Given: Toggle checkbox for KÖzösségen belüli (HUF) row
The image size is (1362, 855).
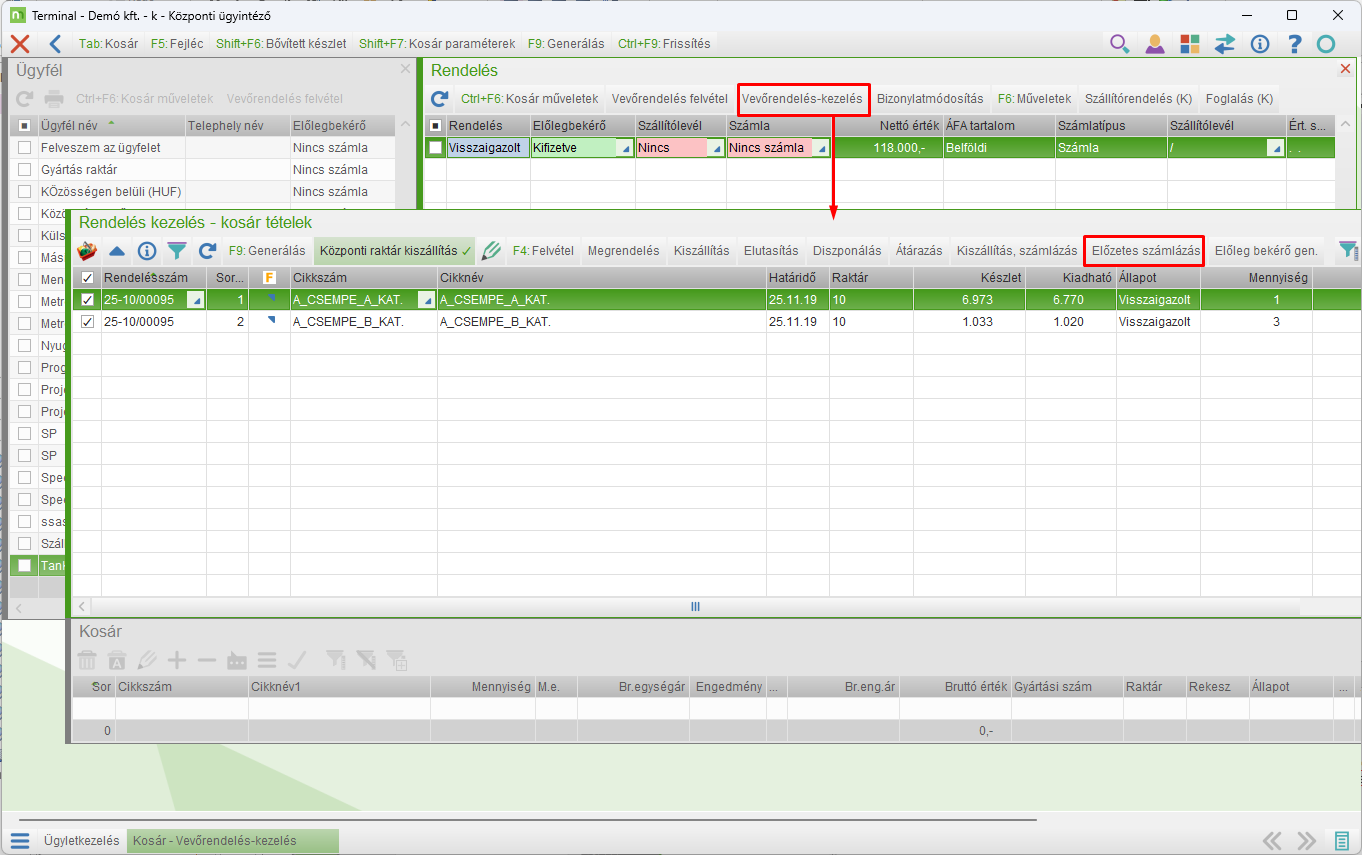Looking at the screenshot, I should tap(24, 192).
